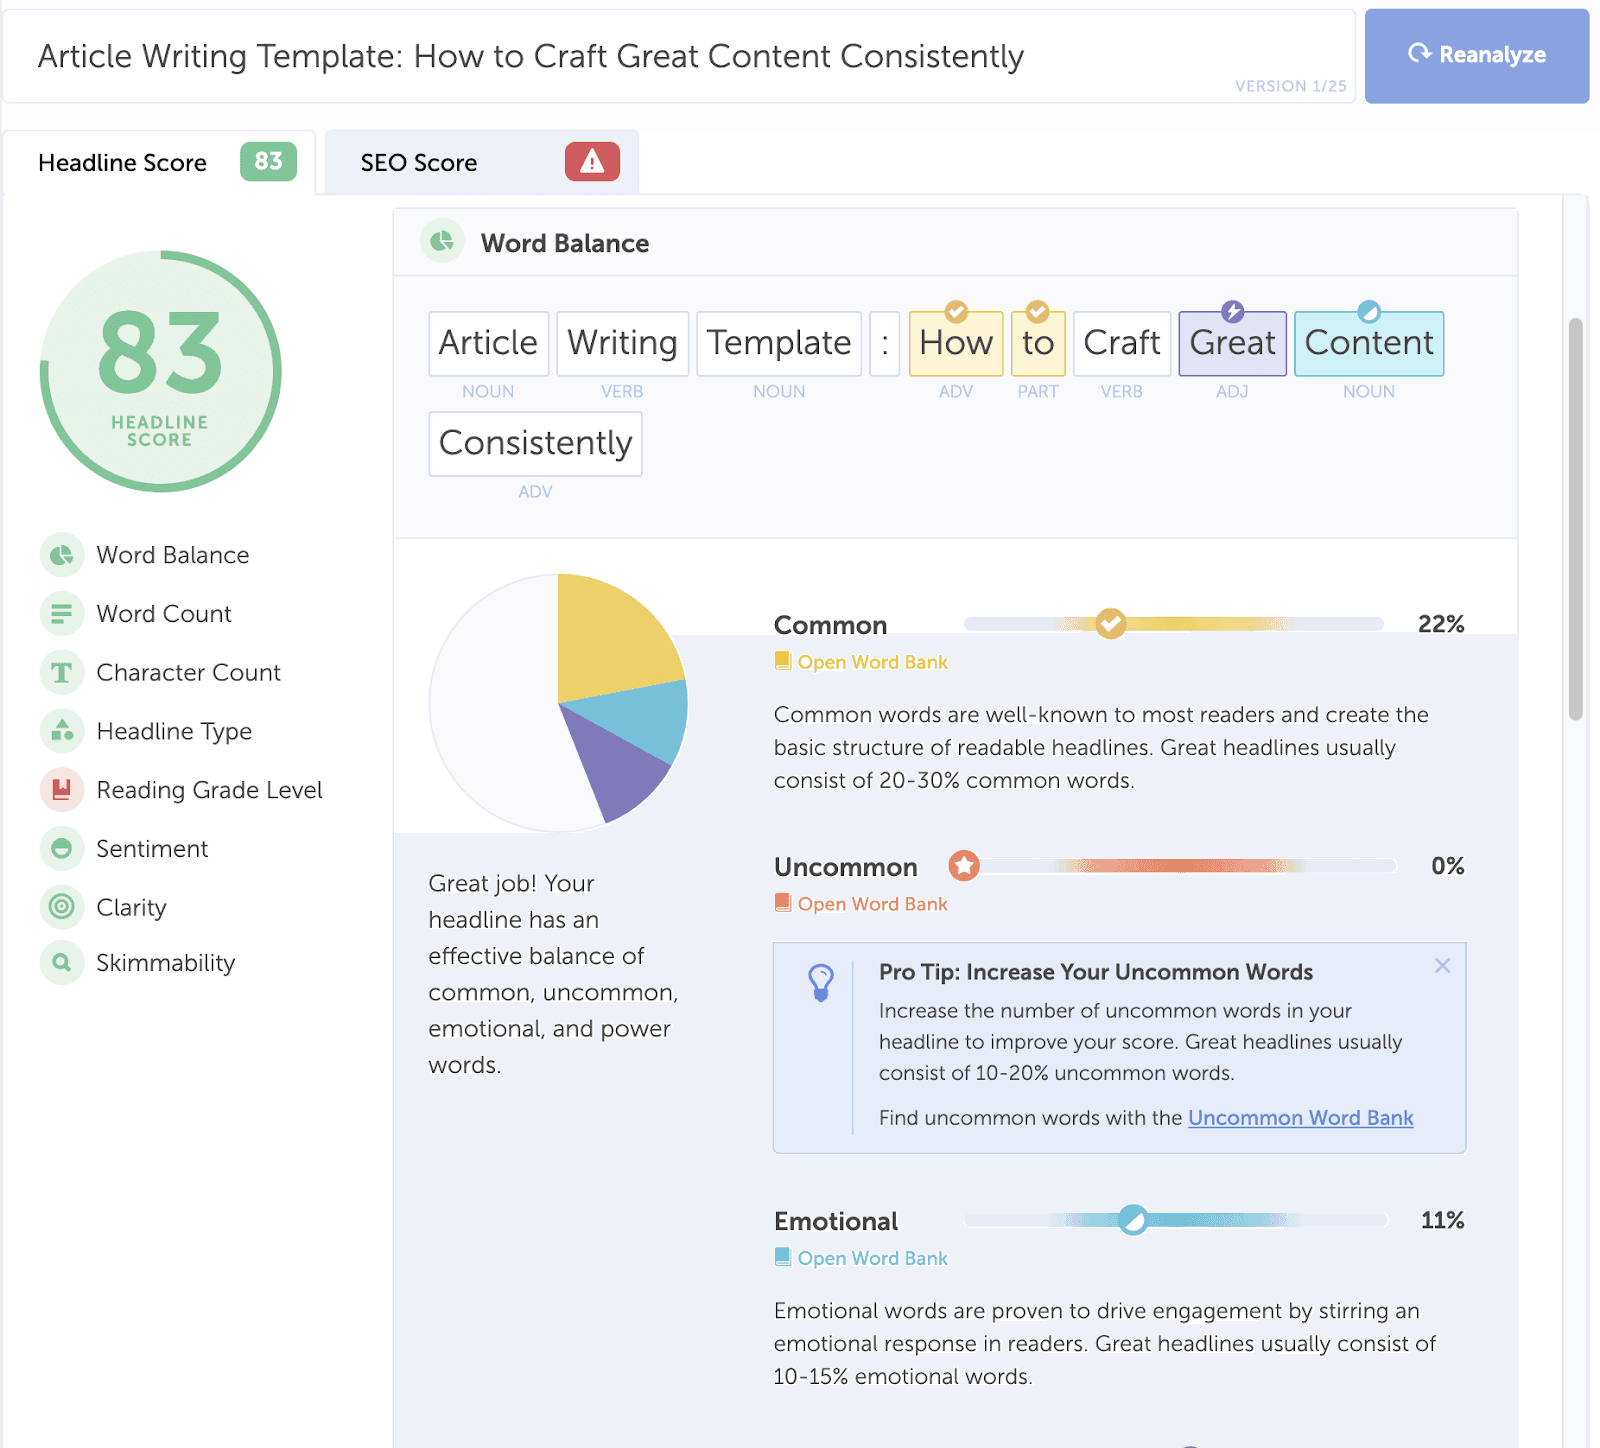Click the Headline Type icon
This screenshot has height=1448, width=1600.
coord(62,731)
